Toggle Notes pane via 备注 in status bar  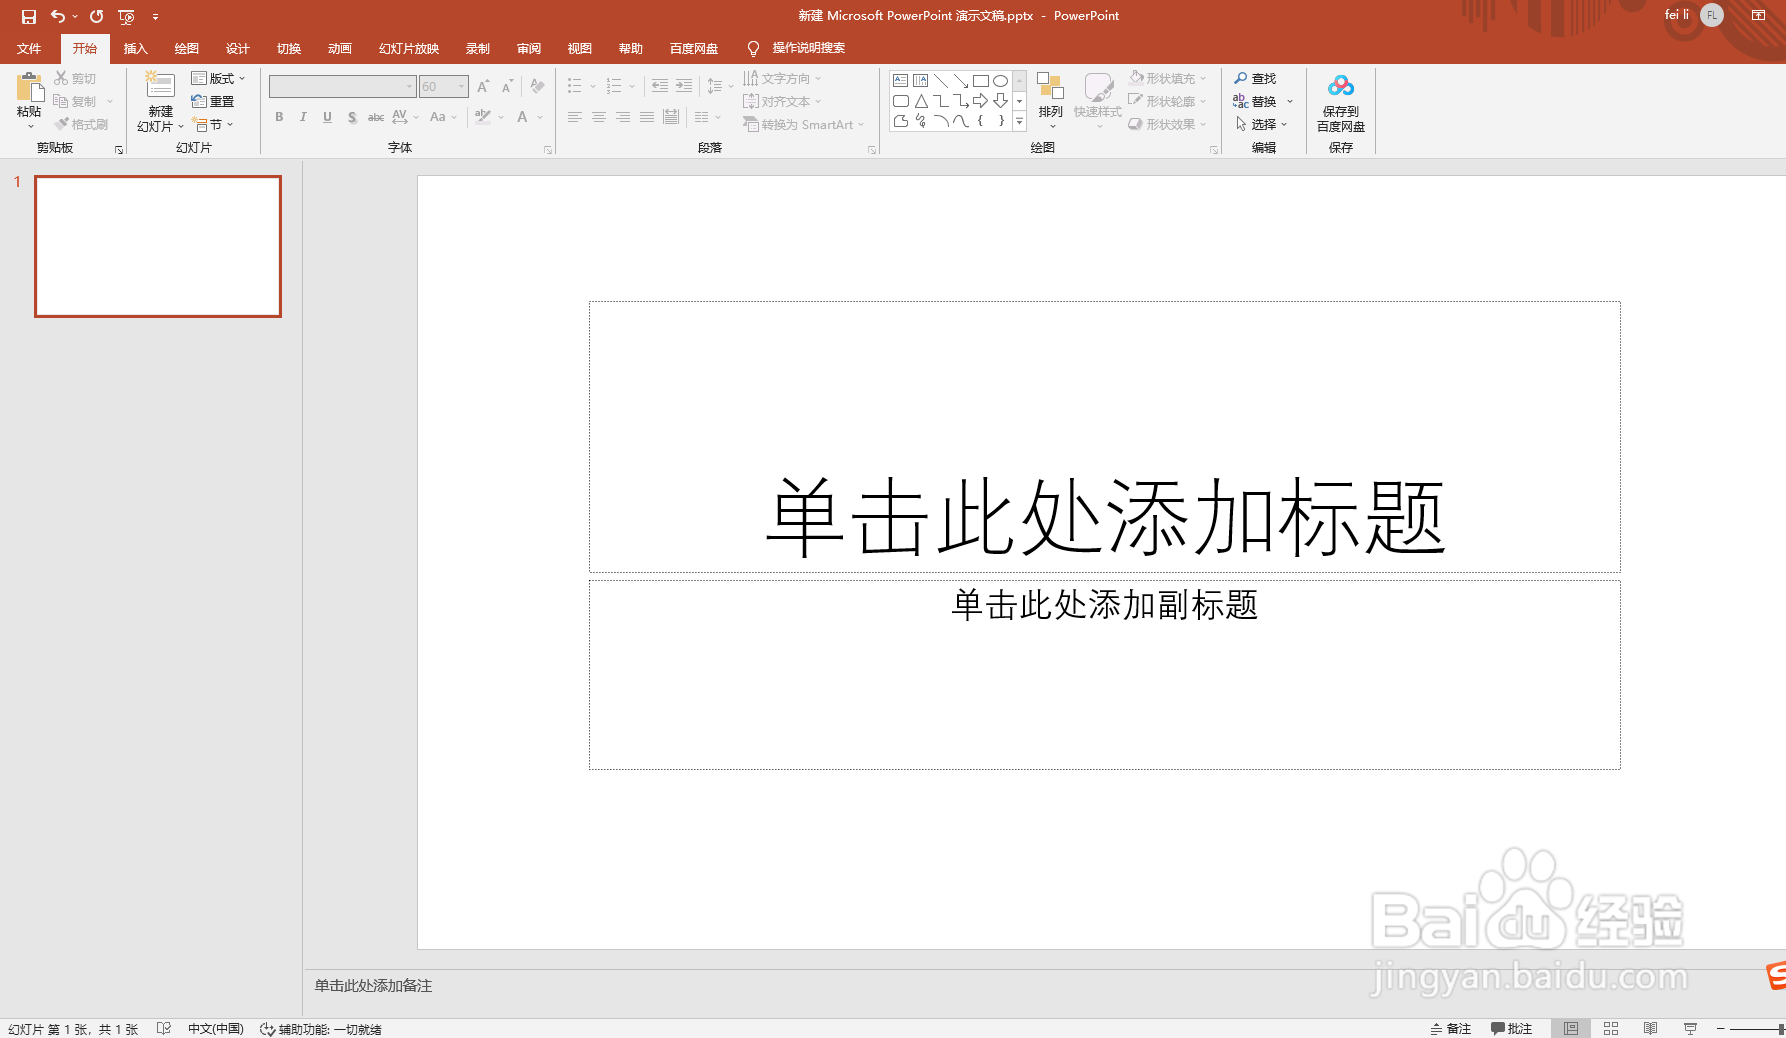[x=1451, y=1029]
